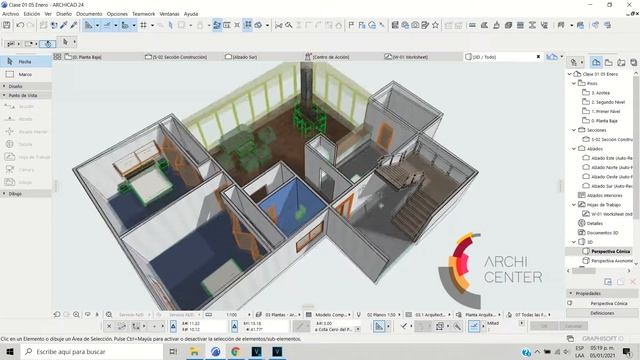This screenshot has height=360, width=640.
Task: Click the Save icon in the toolbar
Action: point(7,25)
